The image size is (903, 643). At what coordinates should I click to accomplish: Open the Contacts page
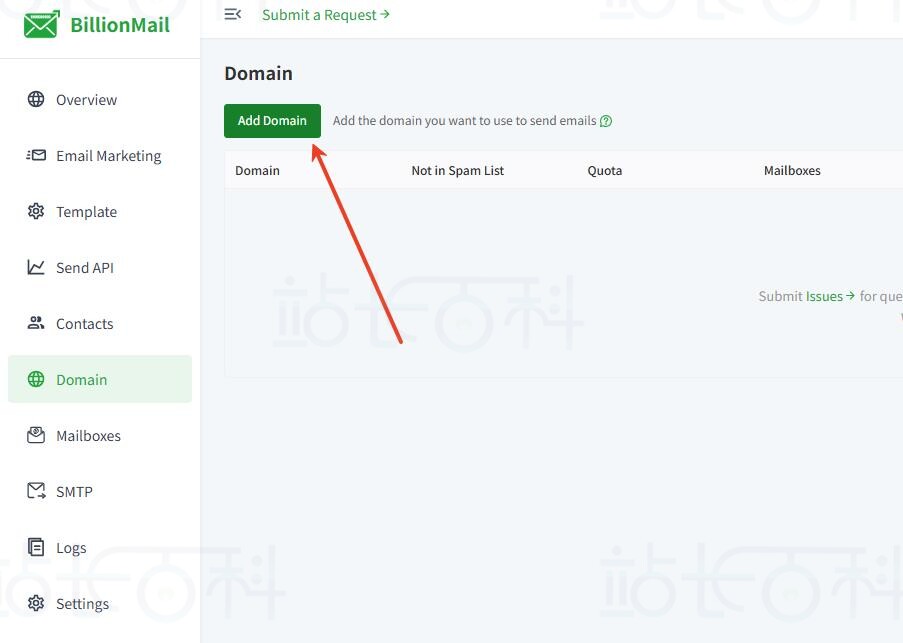pos(100,323)
